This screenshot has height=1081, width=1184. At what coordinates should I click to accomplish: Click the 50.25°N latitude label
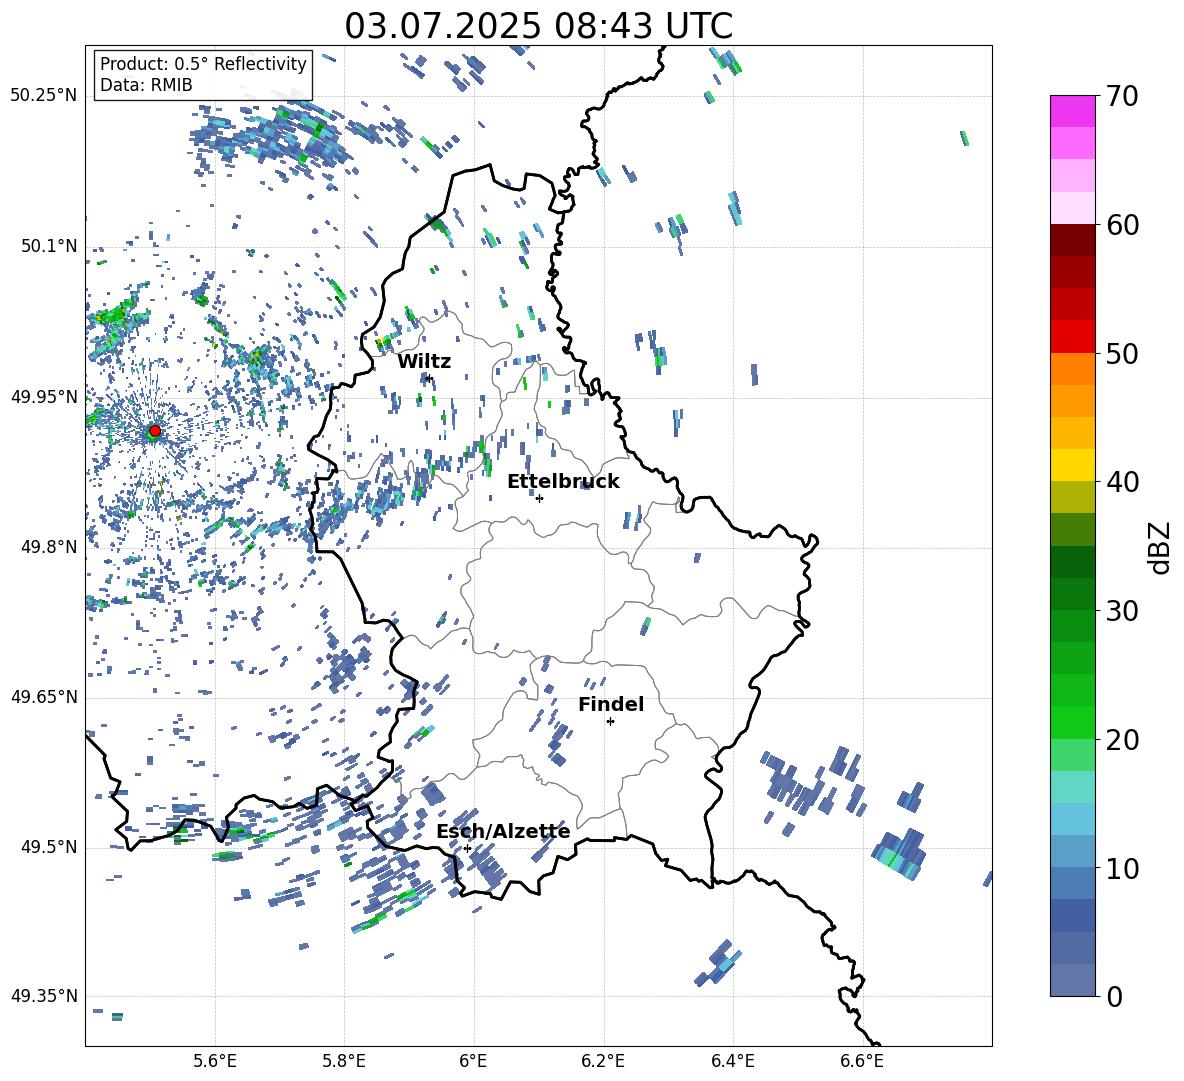(44, 96)
